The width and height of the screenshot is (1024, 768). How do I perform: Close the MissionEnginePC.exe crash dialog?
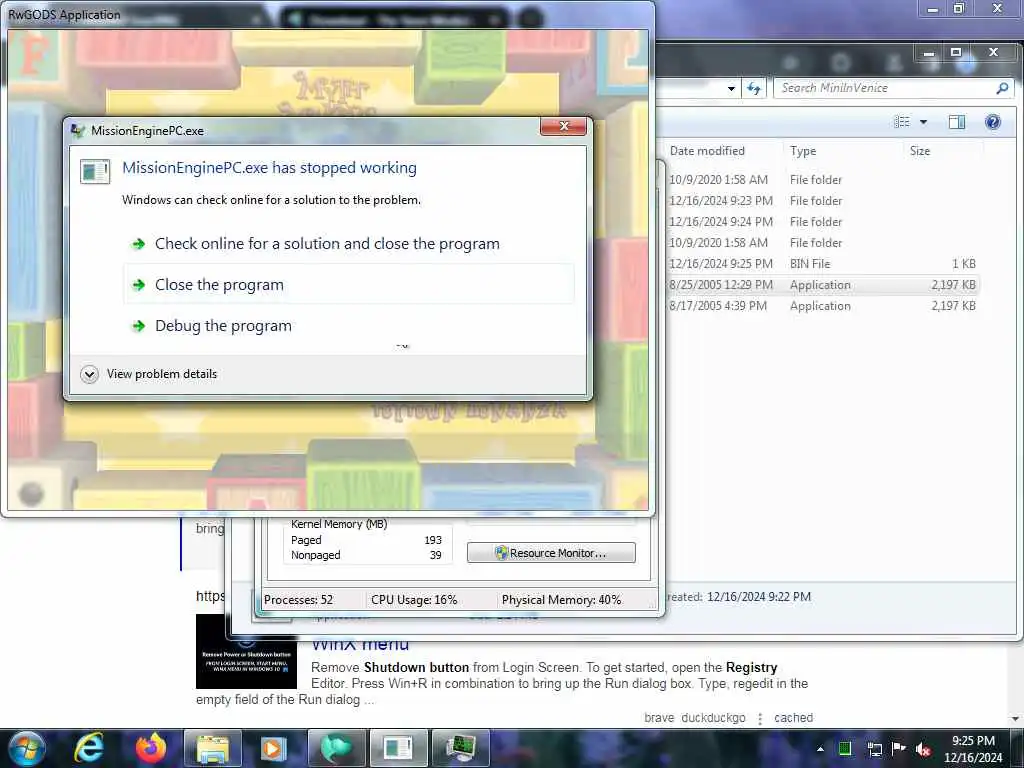(x=564, y=126)
